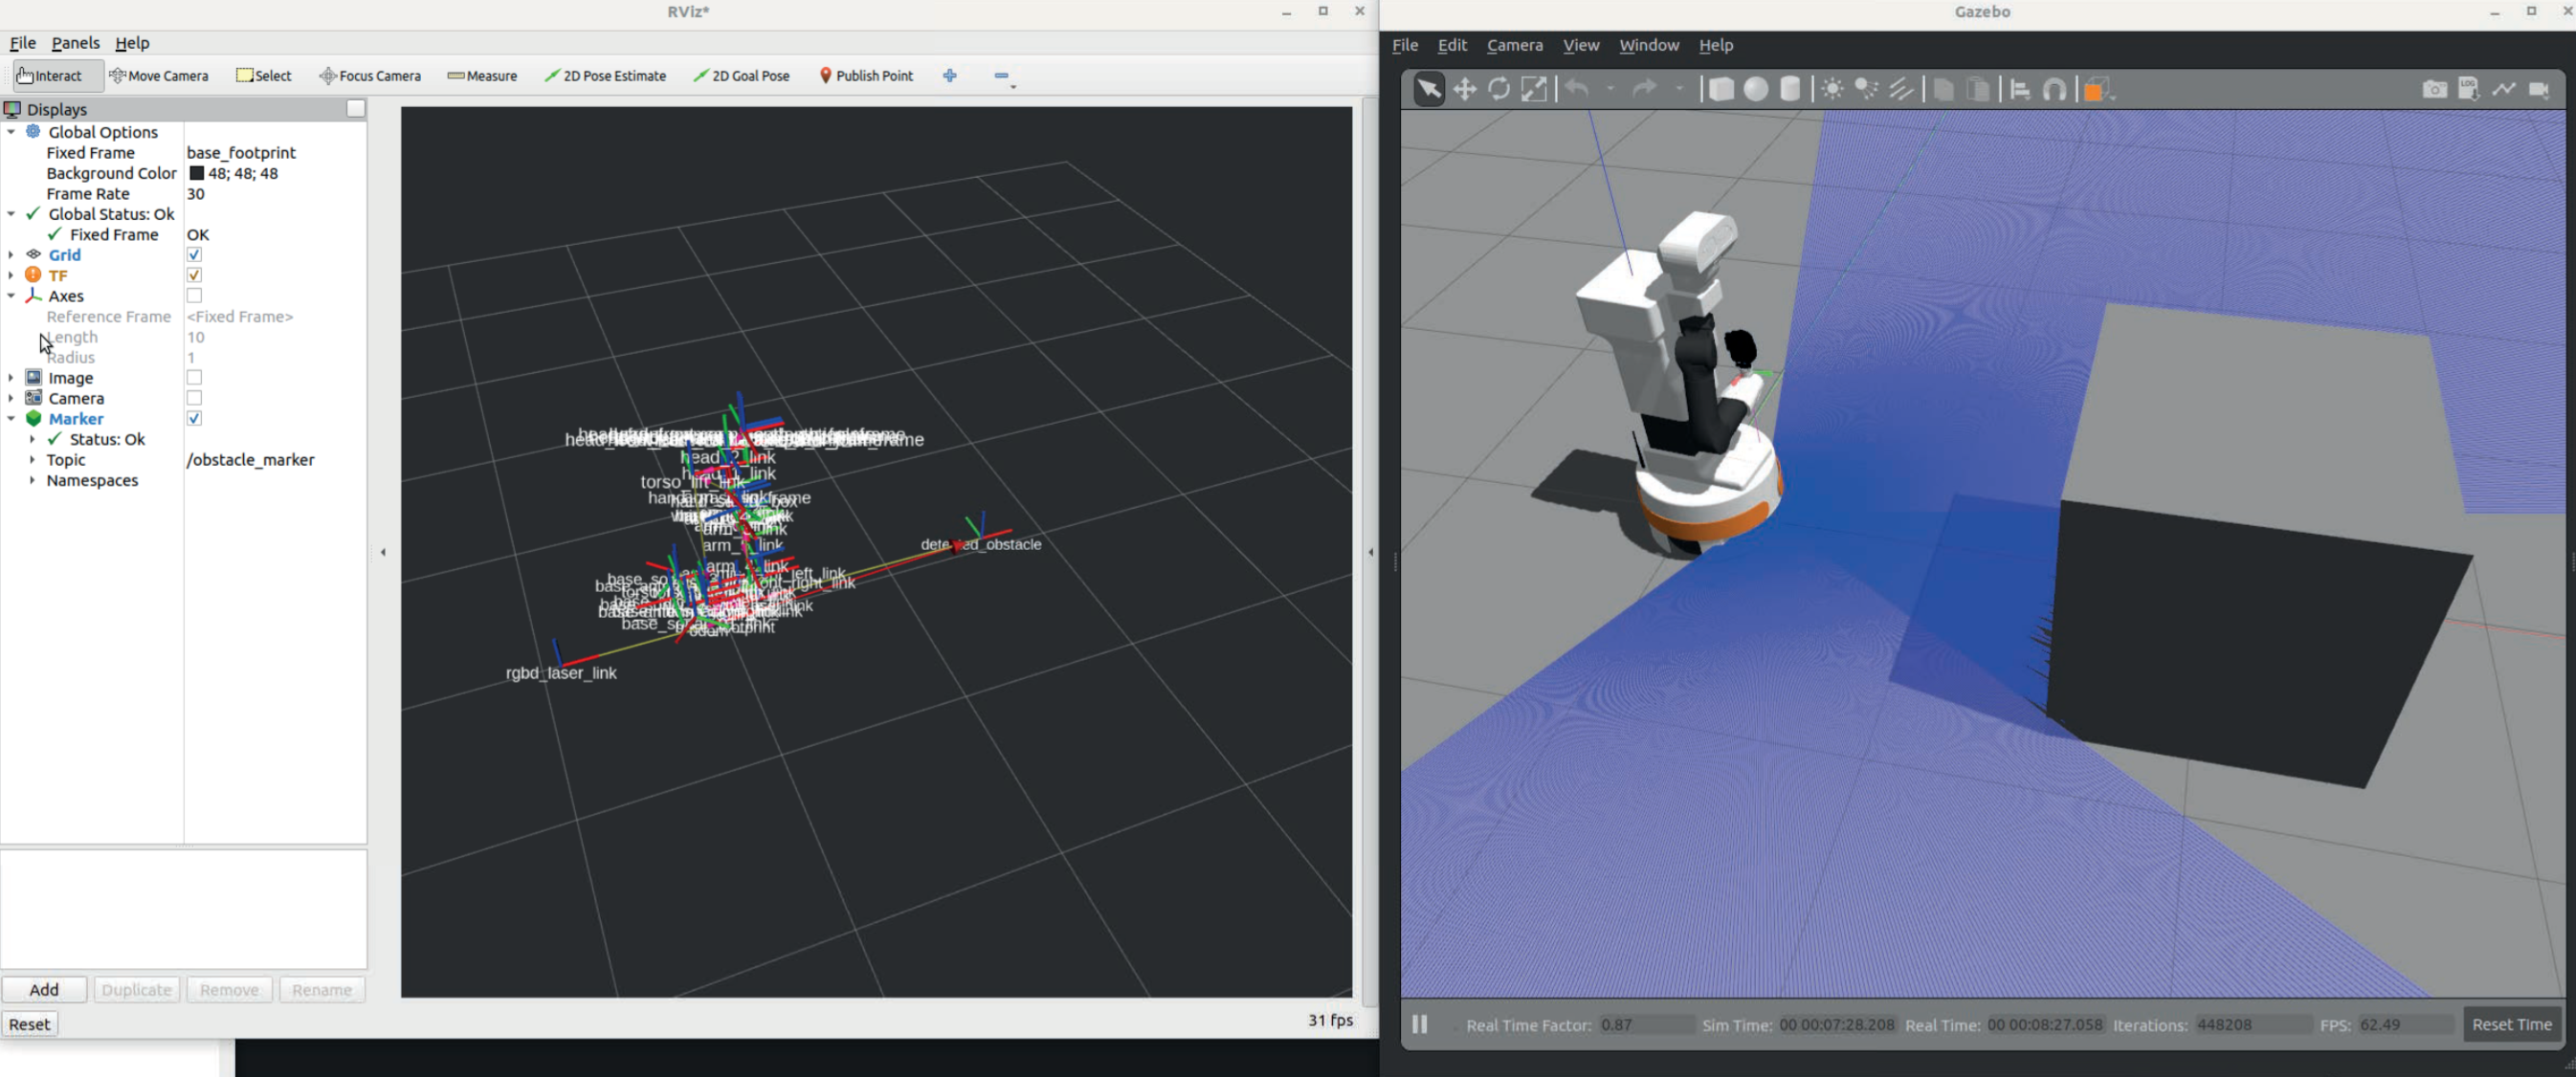Collapse the Global Status tree node

click(x=11, y=214)
